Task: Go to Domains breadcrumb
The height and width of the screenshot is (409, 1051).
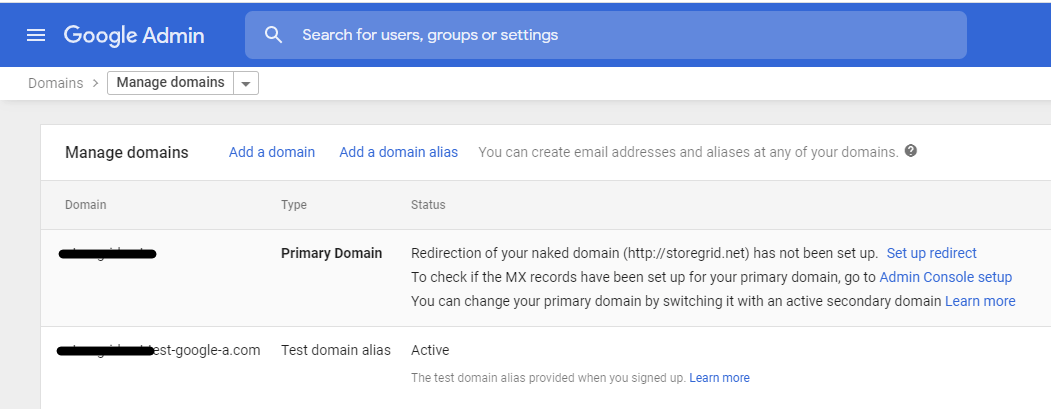Action: tap(56, 83)
